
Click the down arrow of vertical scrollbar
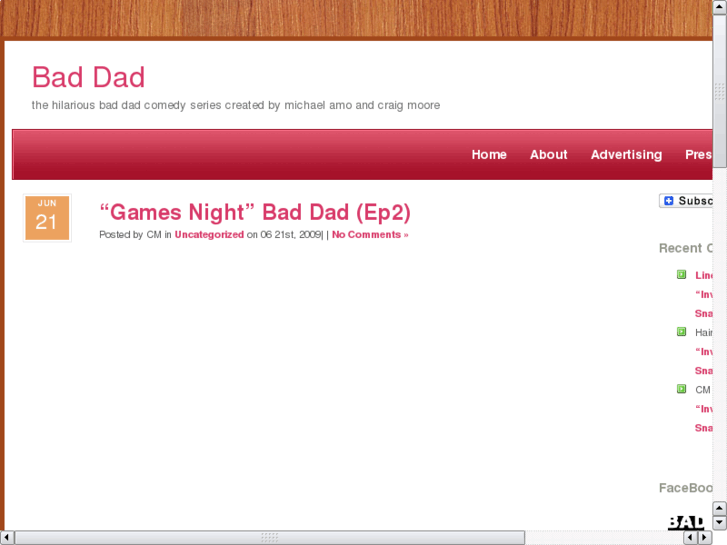pyautogui.click(x=720, y=522)
